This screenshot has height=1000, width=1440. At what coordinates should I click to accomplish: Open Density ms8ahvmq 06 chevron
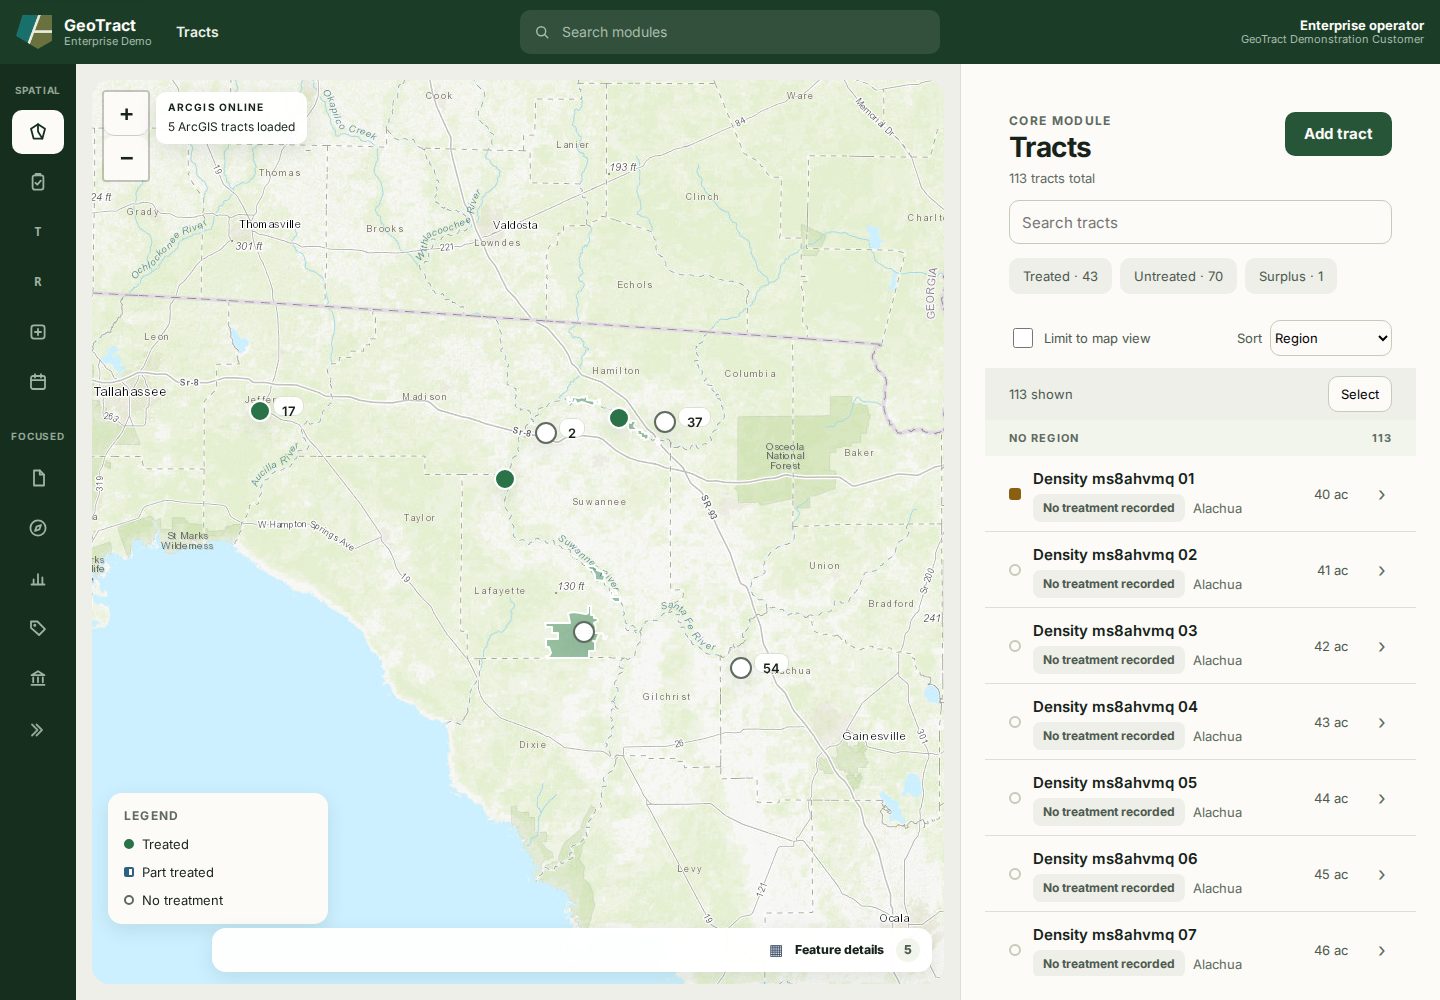[x=1382, y=875]
